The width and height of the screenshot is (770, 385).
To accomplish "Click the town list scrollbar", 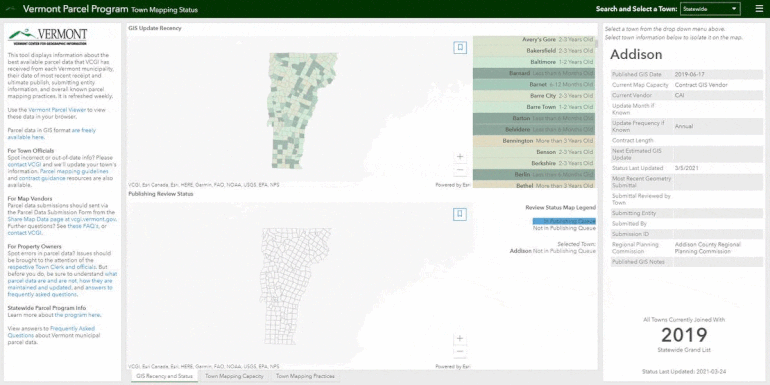I will point(597,112).
